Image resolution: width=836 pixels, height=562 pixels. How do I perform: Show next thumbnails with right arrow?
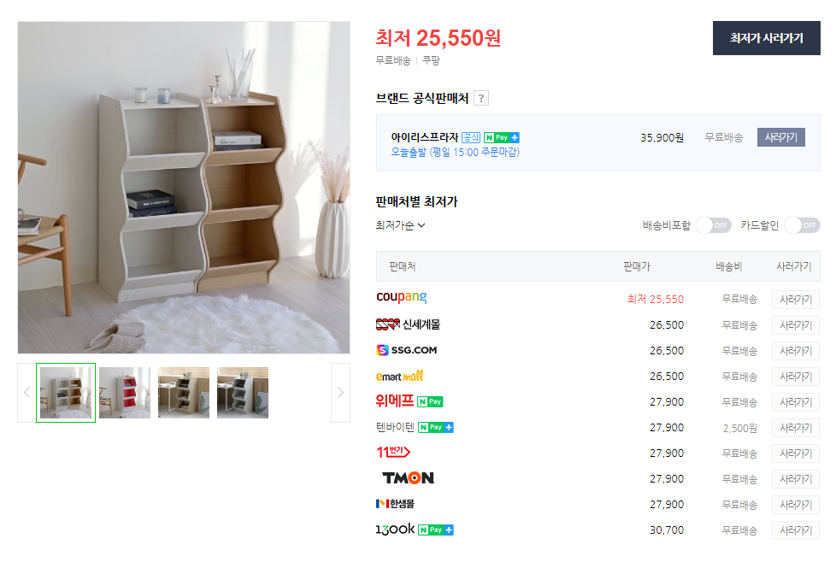(x=341, y=392)
